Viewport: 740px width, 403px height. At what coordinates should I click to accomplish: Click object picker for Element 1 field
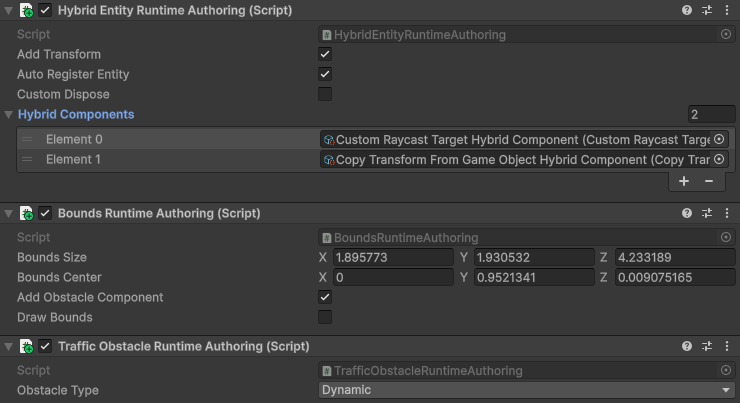click(x=719, y=160)
